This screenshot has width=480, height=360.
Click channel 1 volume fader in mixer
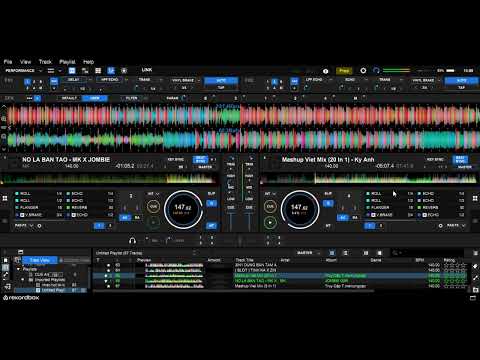(231, 221)
